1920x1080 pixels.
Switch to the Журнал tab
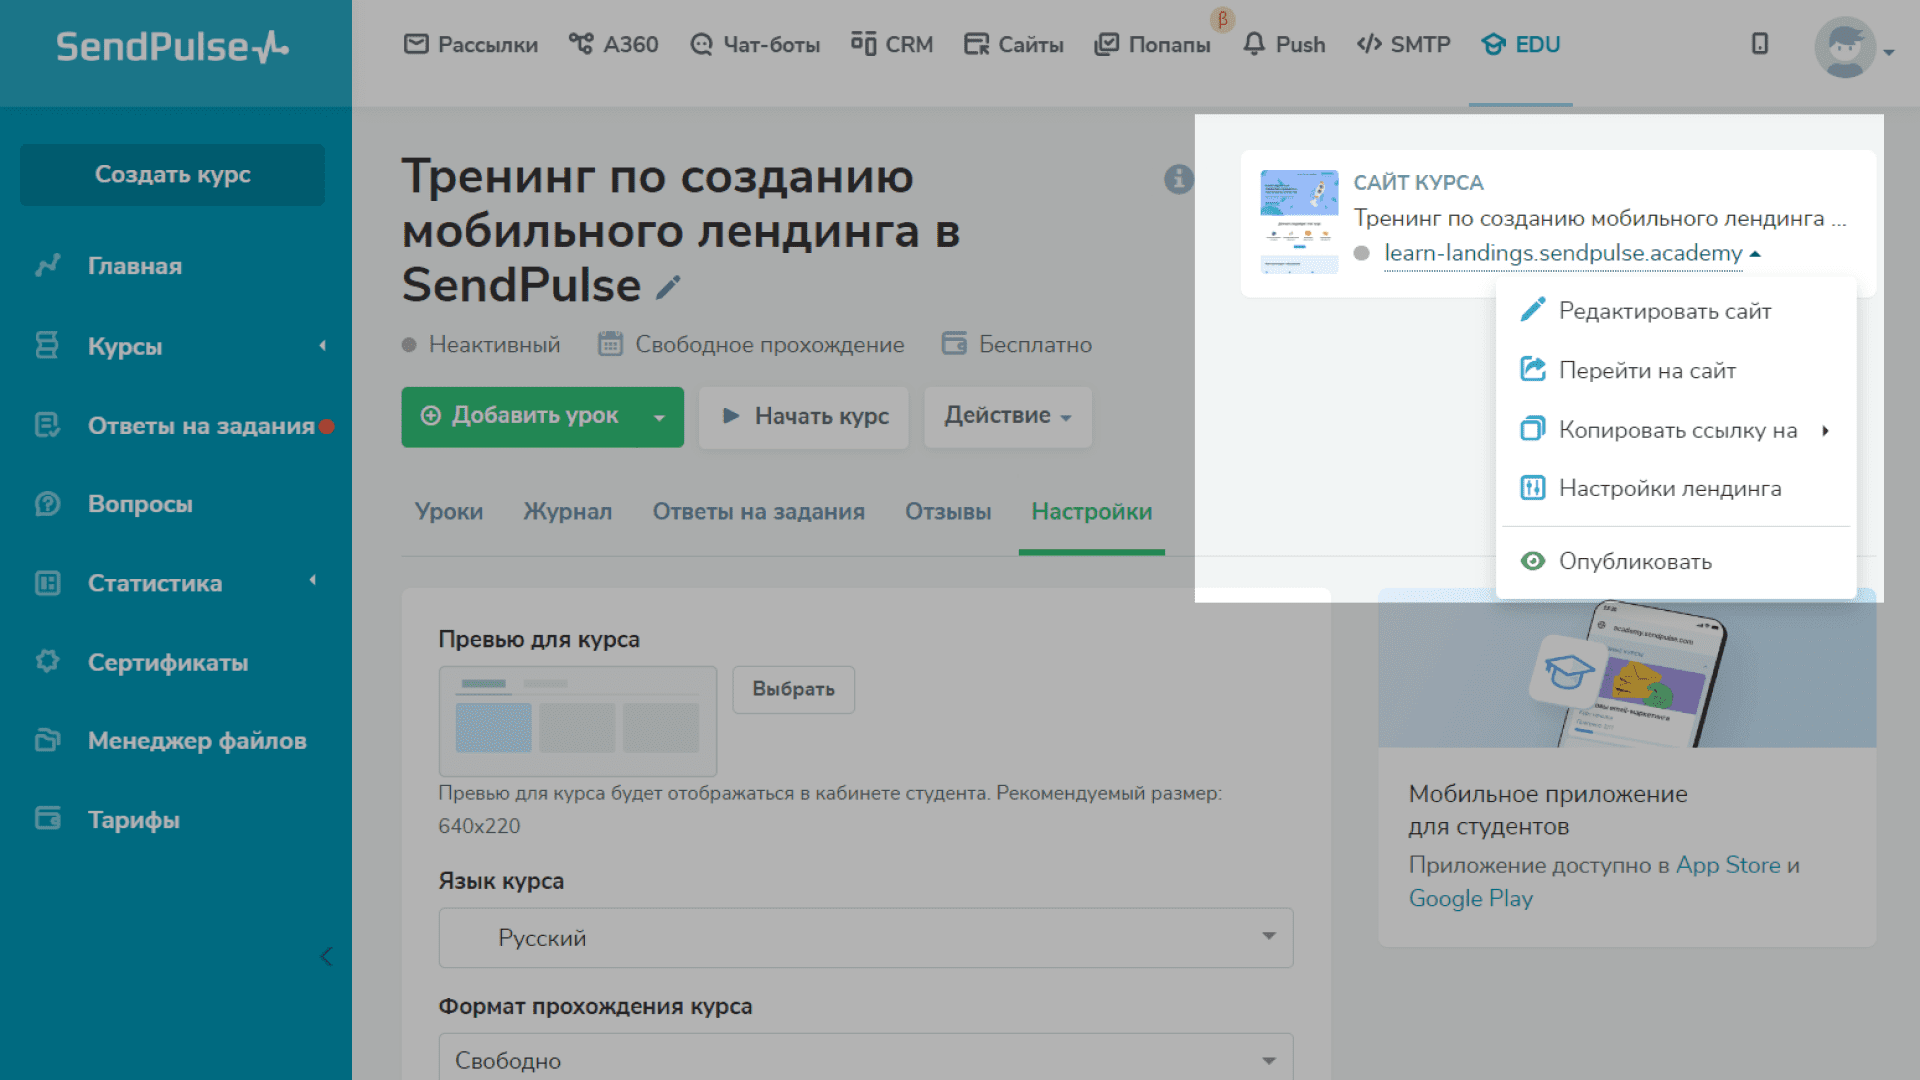pos(567,512)
